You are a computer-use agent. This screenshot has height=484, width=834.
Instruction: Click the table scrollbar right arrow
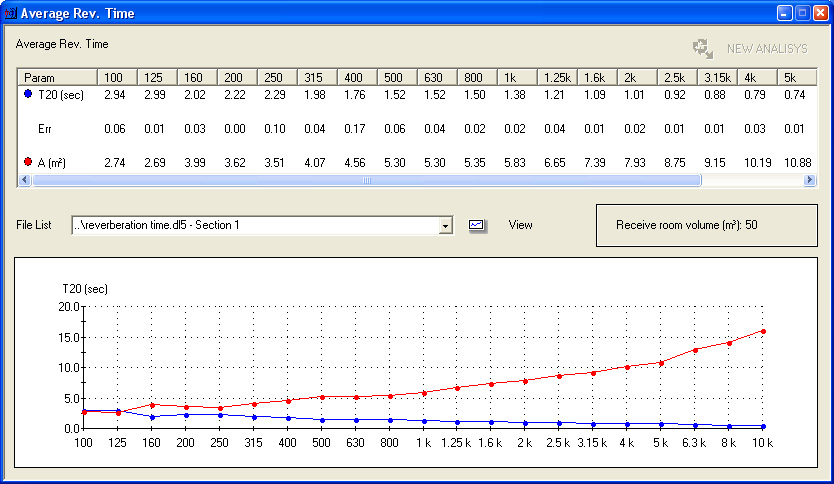coord(810,180)
